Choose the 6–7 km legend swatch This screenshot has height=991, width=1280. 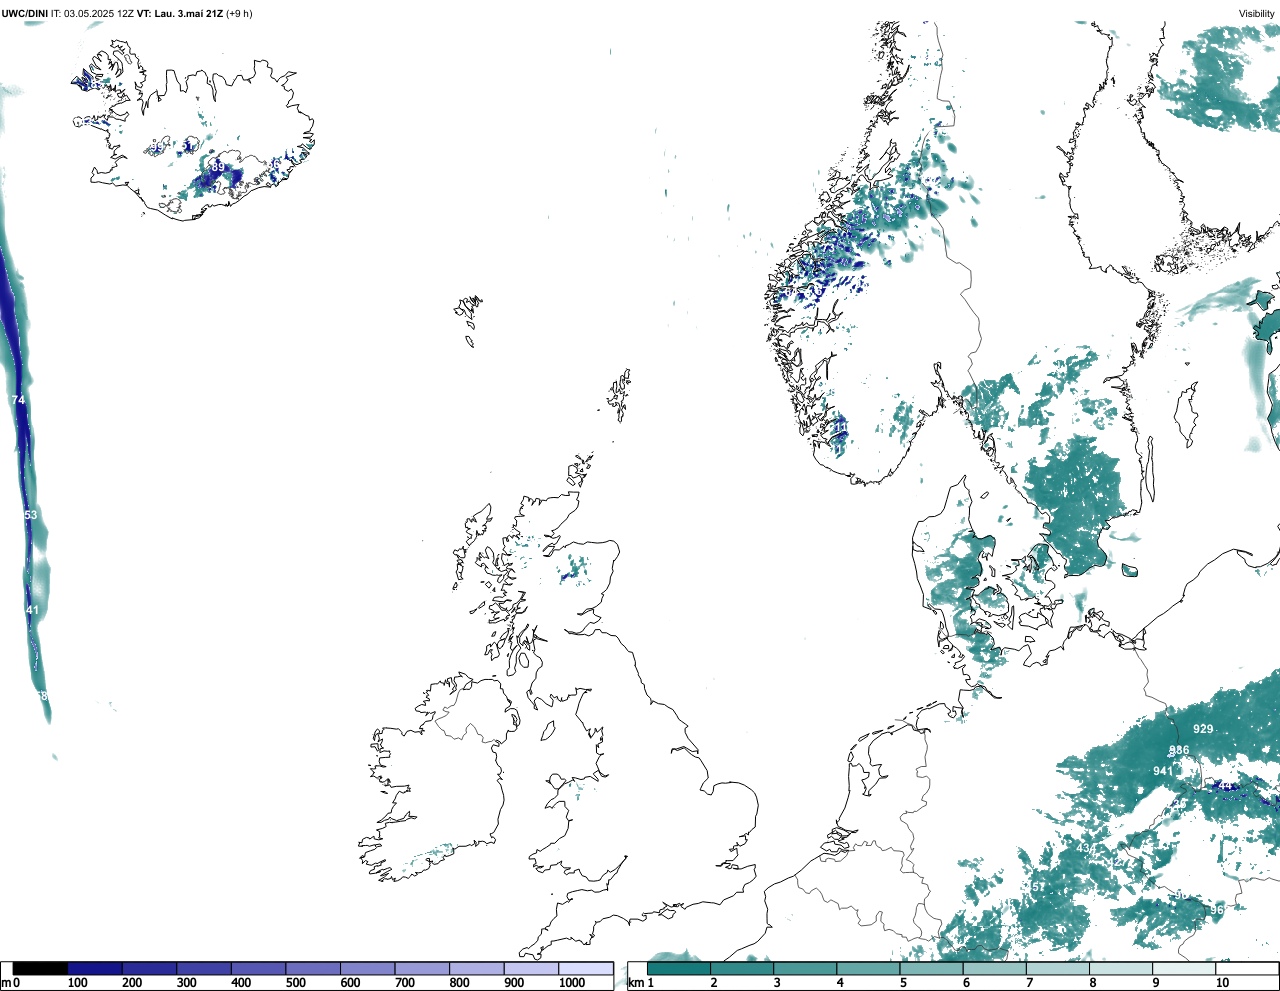(994, 968)
